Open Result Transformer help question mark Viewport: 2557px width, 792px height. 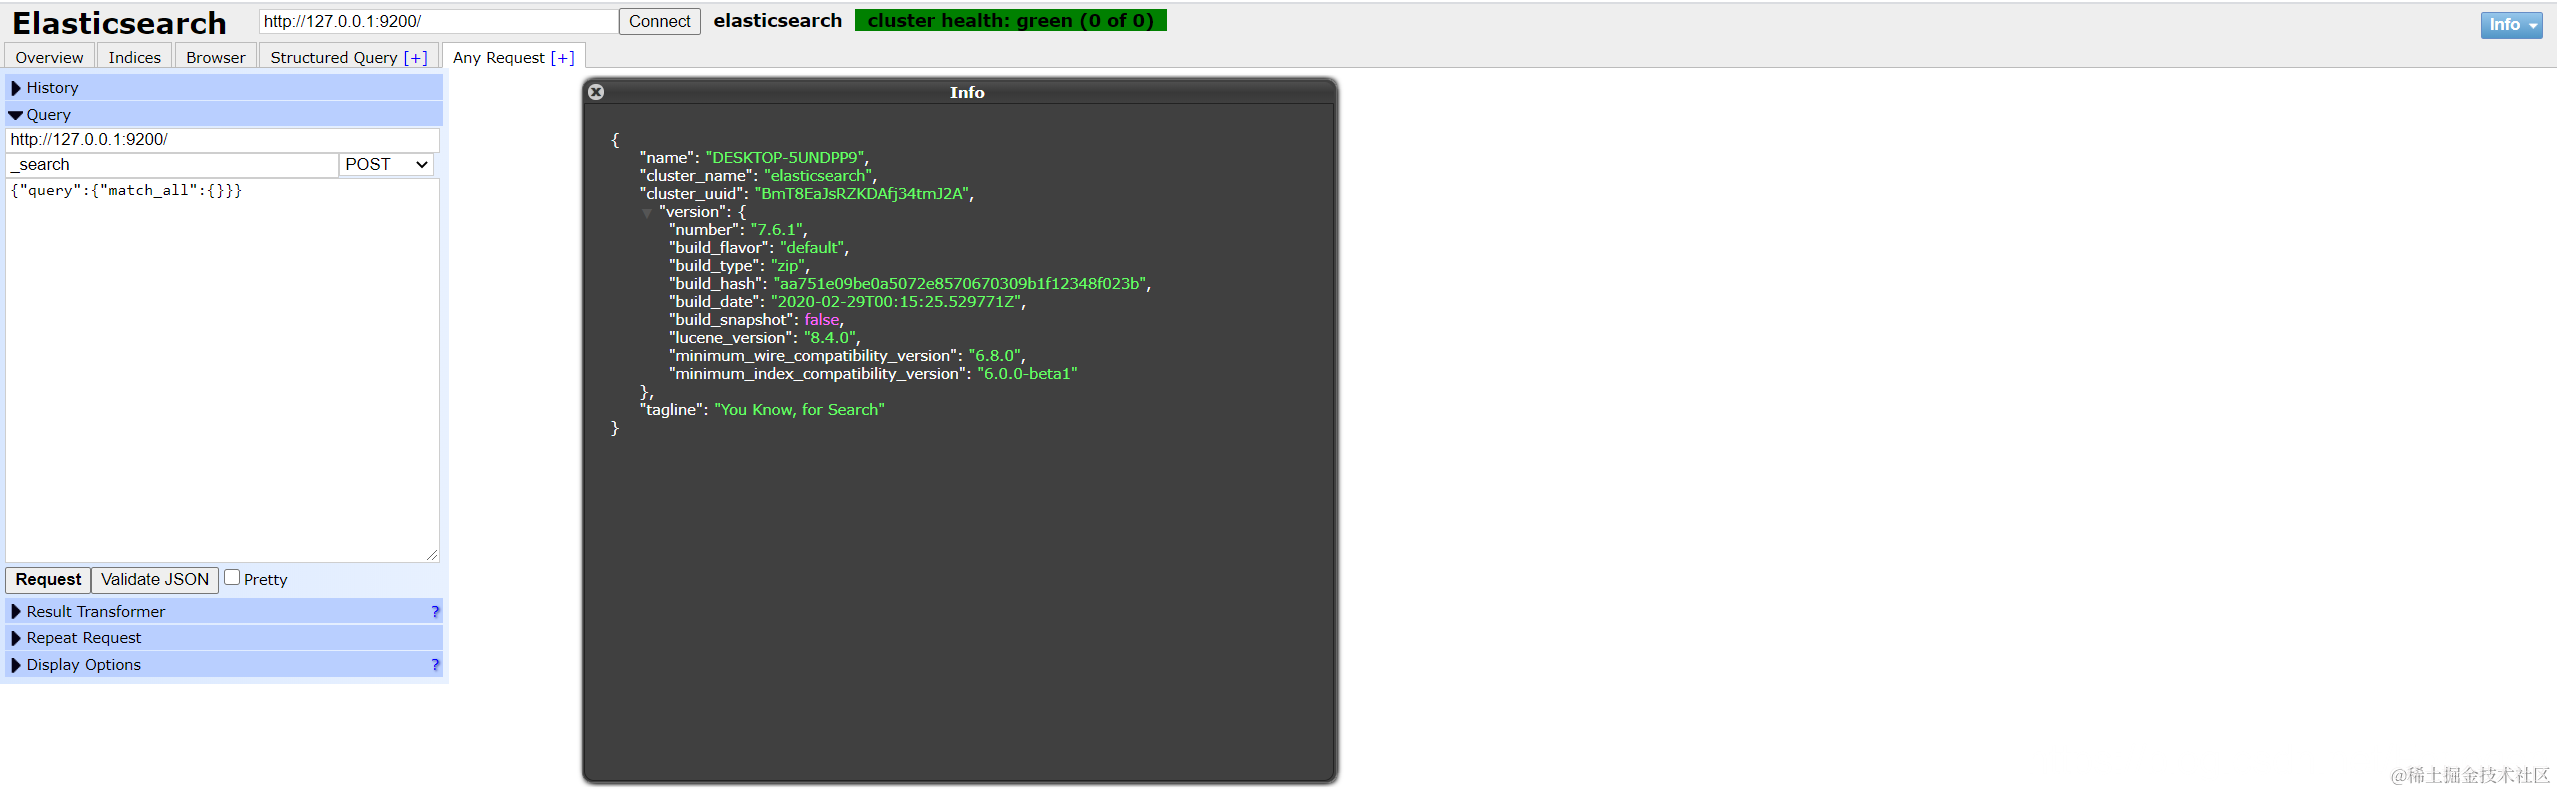click(435, 611)
